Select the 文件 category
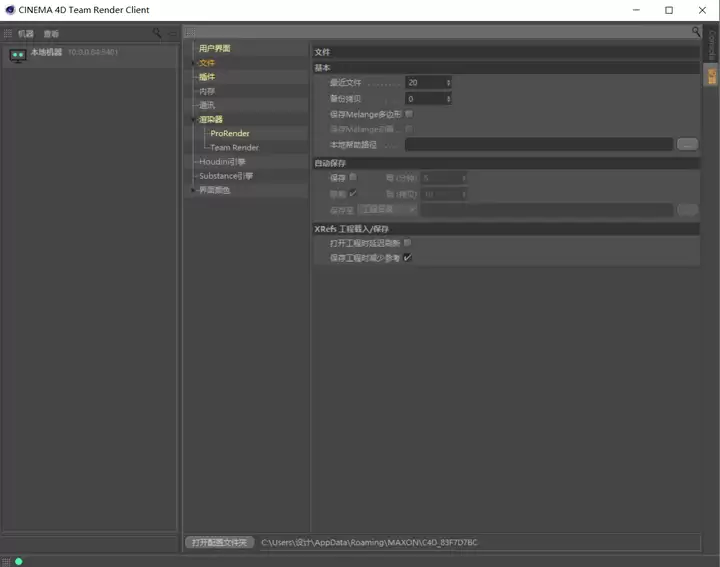 click(x=207, y=62)
